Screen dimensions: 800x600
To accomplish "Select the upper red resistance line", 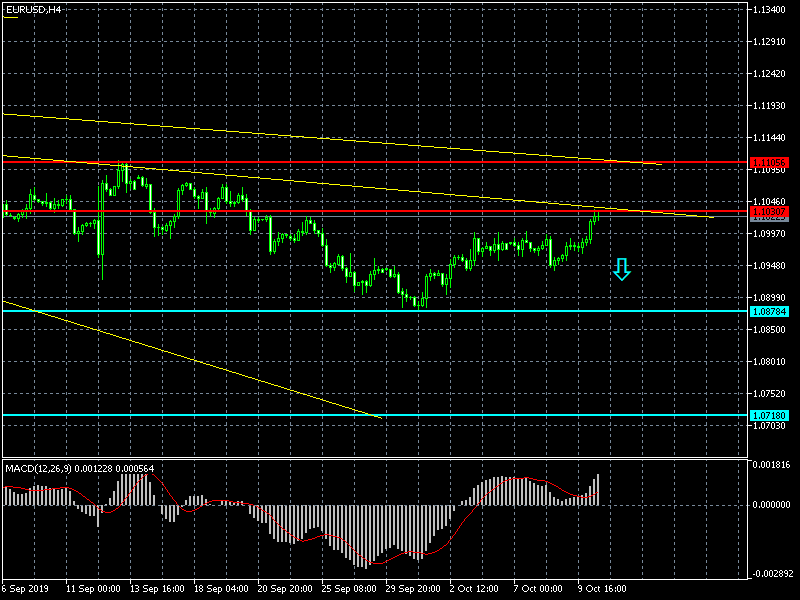I will (x=400, y=162).
